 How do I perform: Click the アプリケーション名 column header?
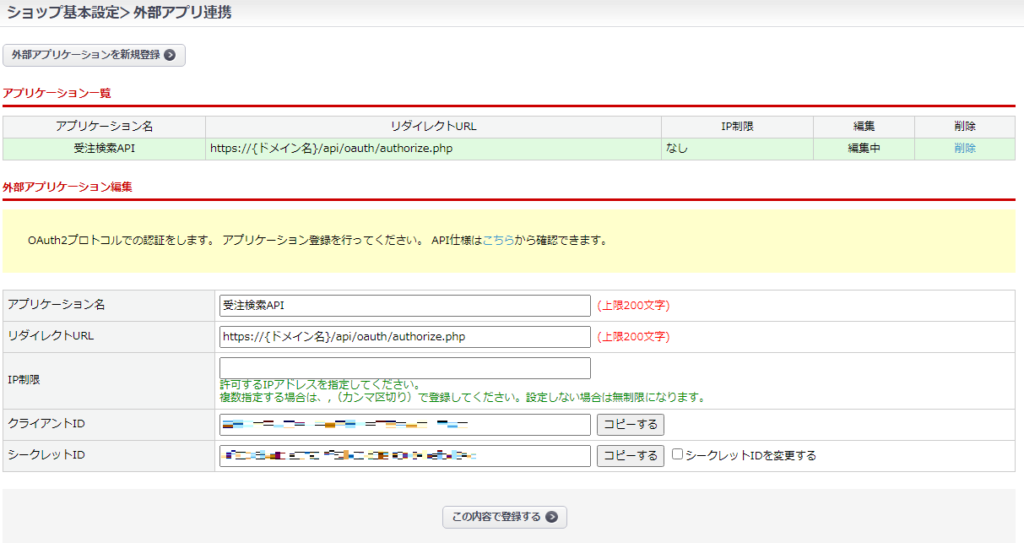pos(104,127)
